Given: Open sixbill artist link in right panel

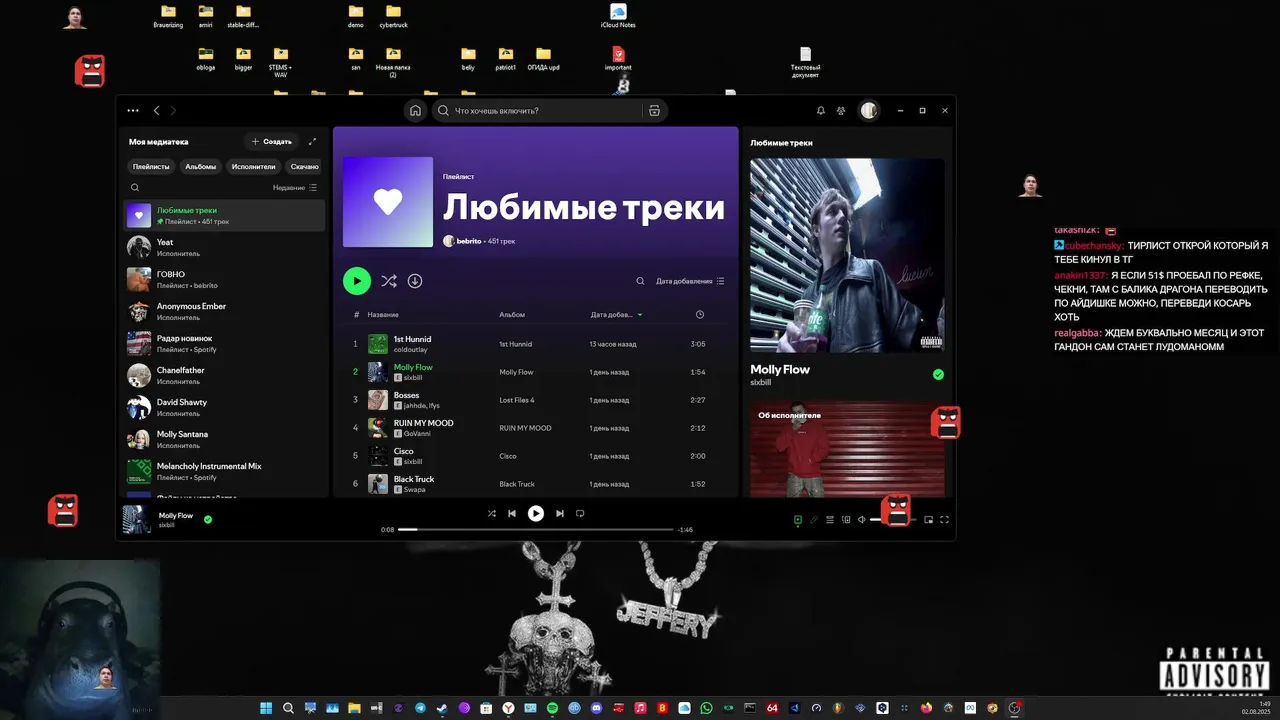Looking at the screenshot, I should pos(761,382).
